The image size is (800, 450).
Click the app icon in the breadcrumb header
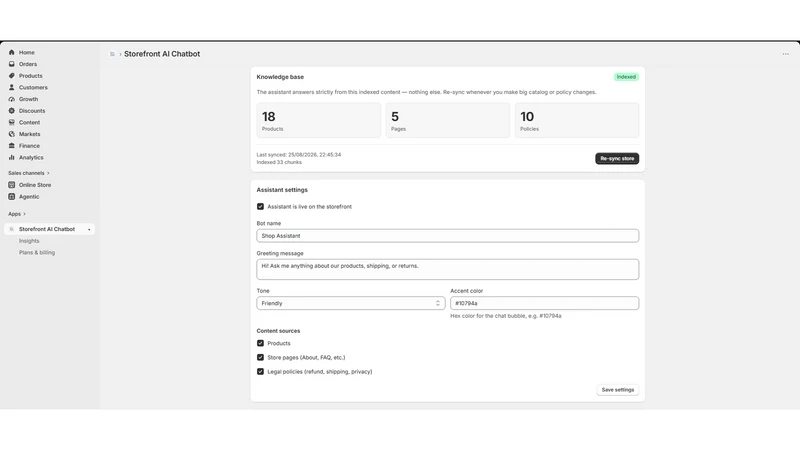coord(112,54)
